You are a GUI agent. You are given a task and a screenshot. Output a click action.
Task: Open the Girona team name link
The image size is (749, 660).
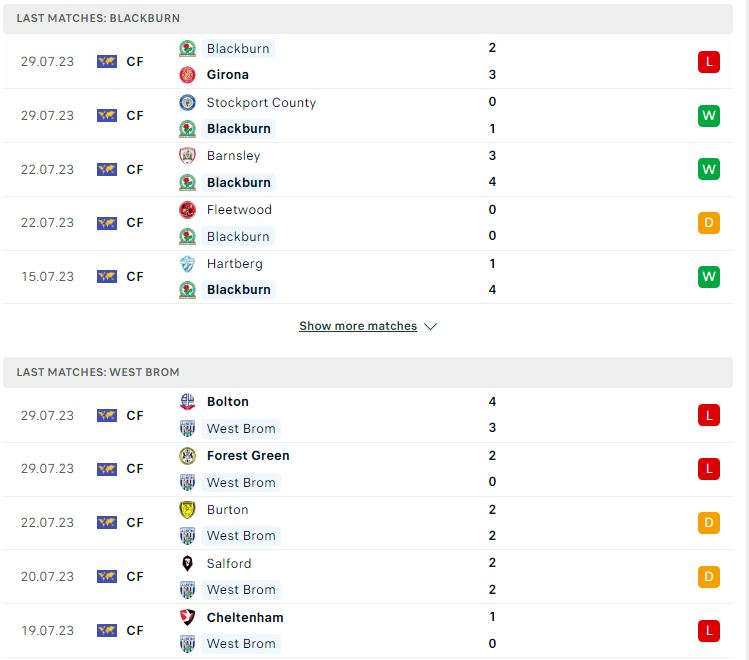(x=228, y=75)
